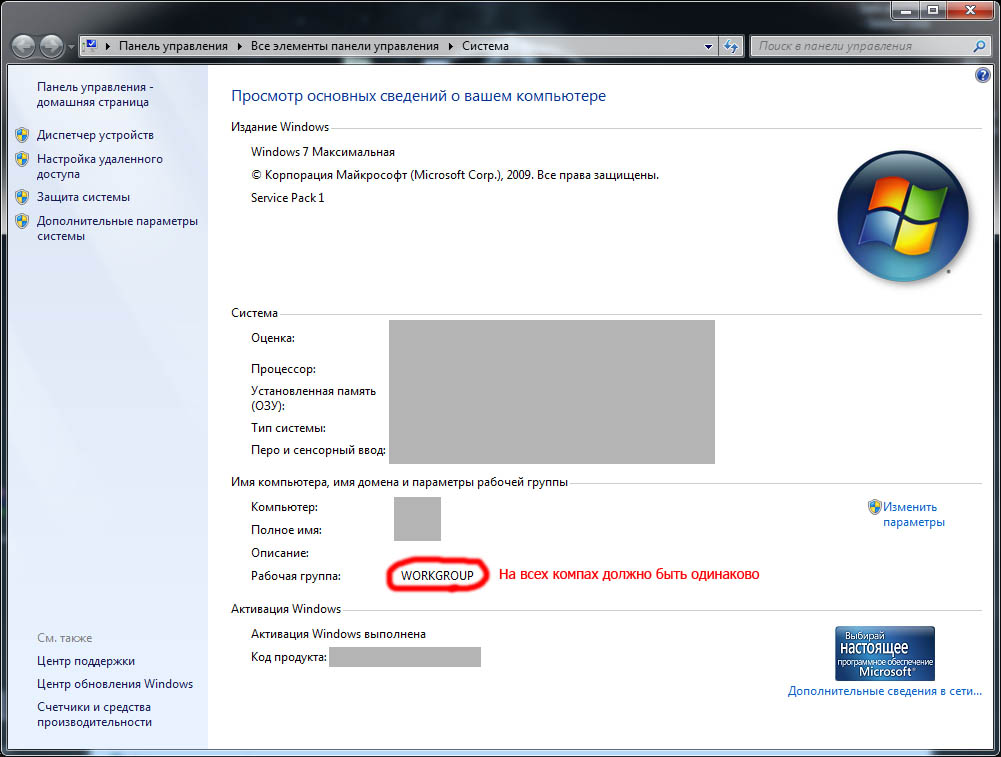Click shield icon beside Дополнительные параметры системы
The image size is (1001, 757).
(22, 221)
